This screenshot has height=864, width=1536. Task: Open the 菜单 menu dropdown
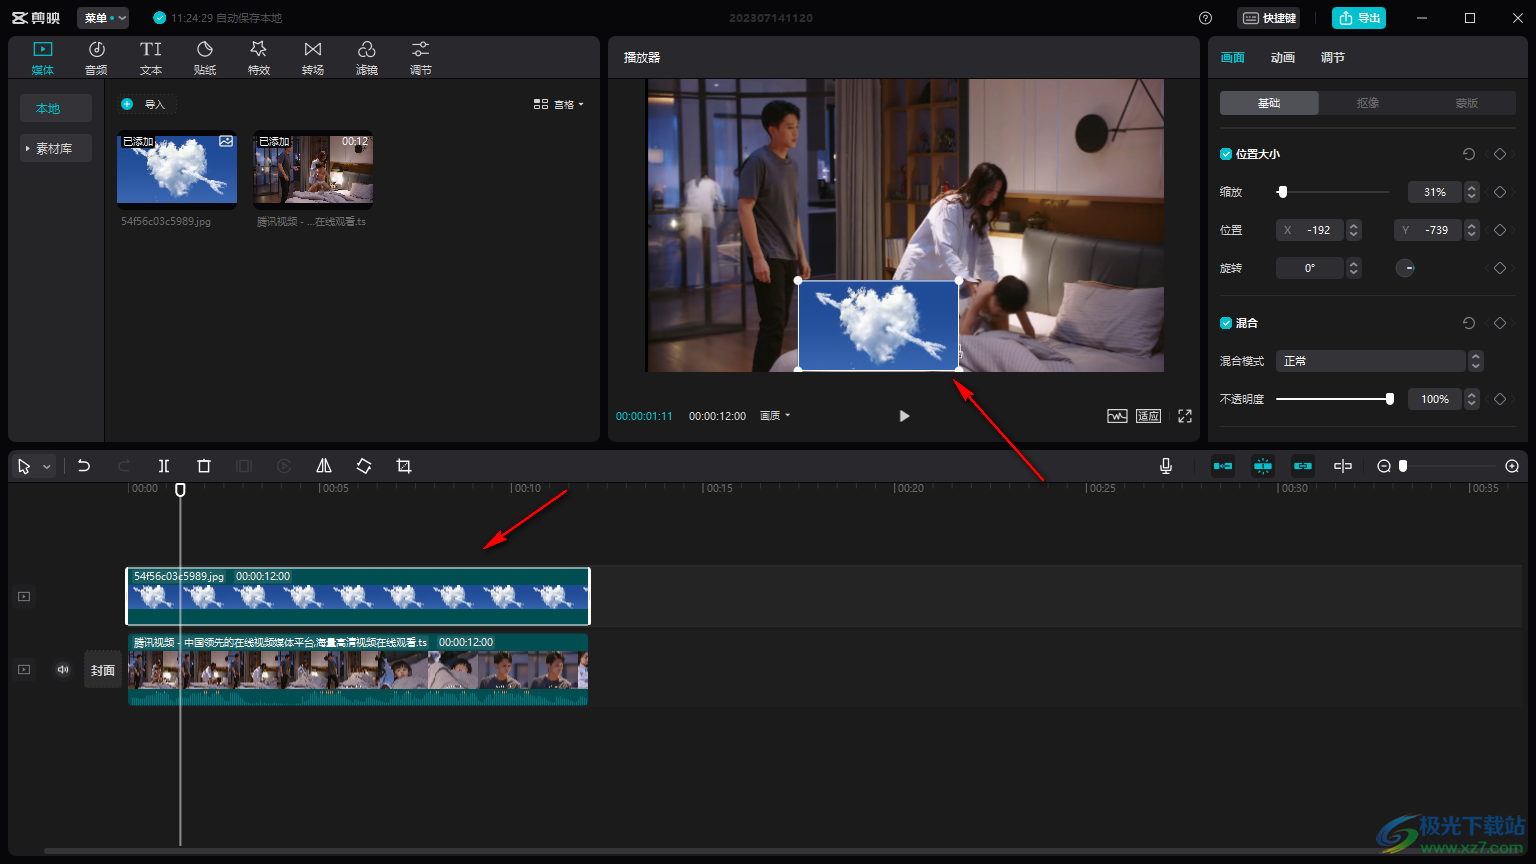point(103,18)
